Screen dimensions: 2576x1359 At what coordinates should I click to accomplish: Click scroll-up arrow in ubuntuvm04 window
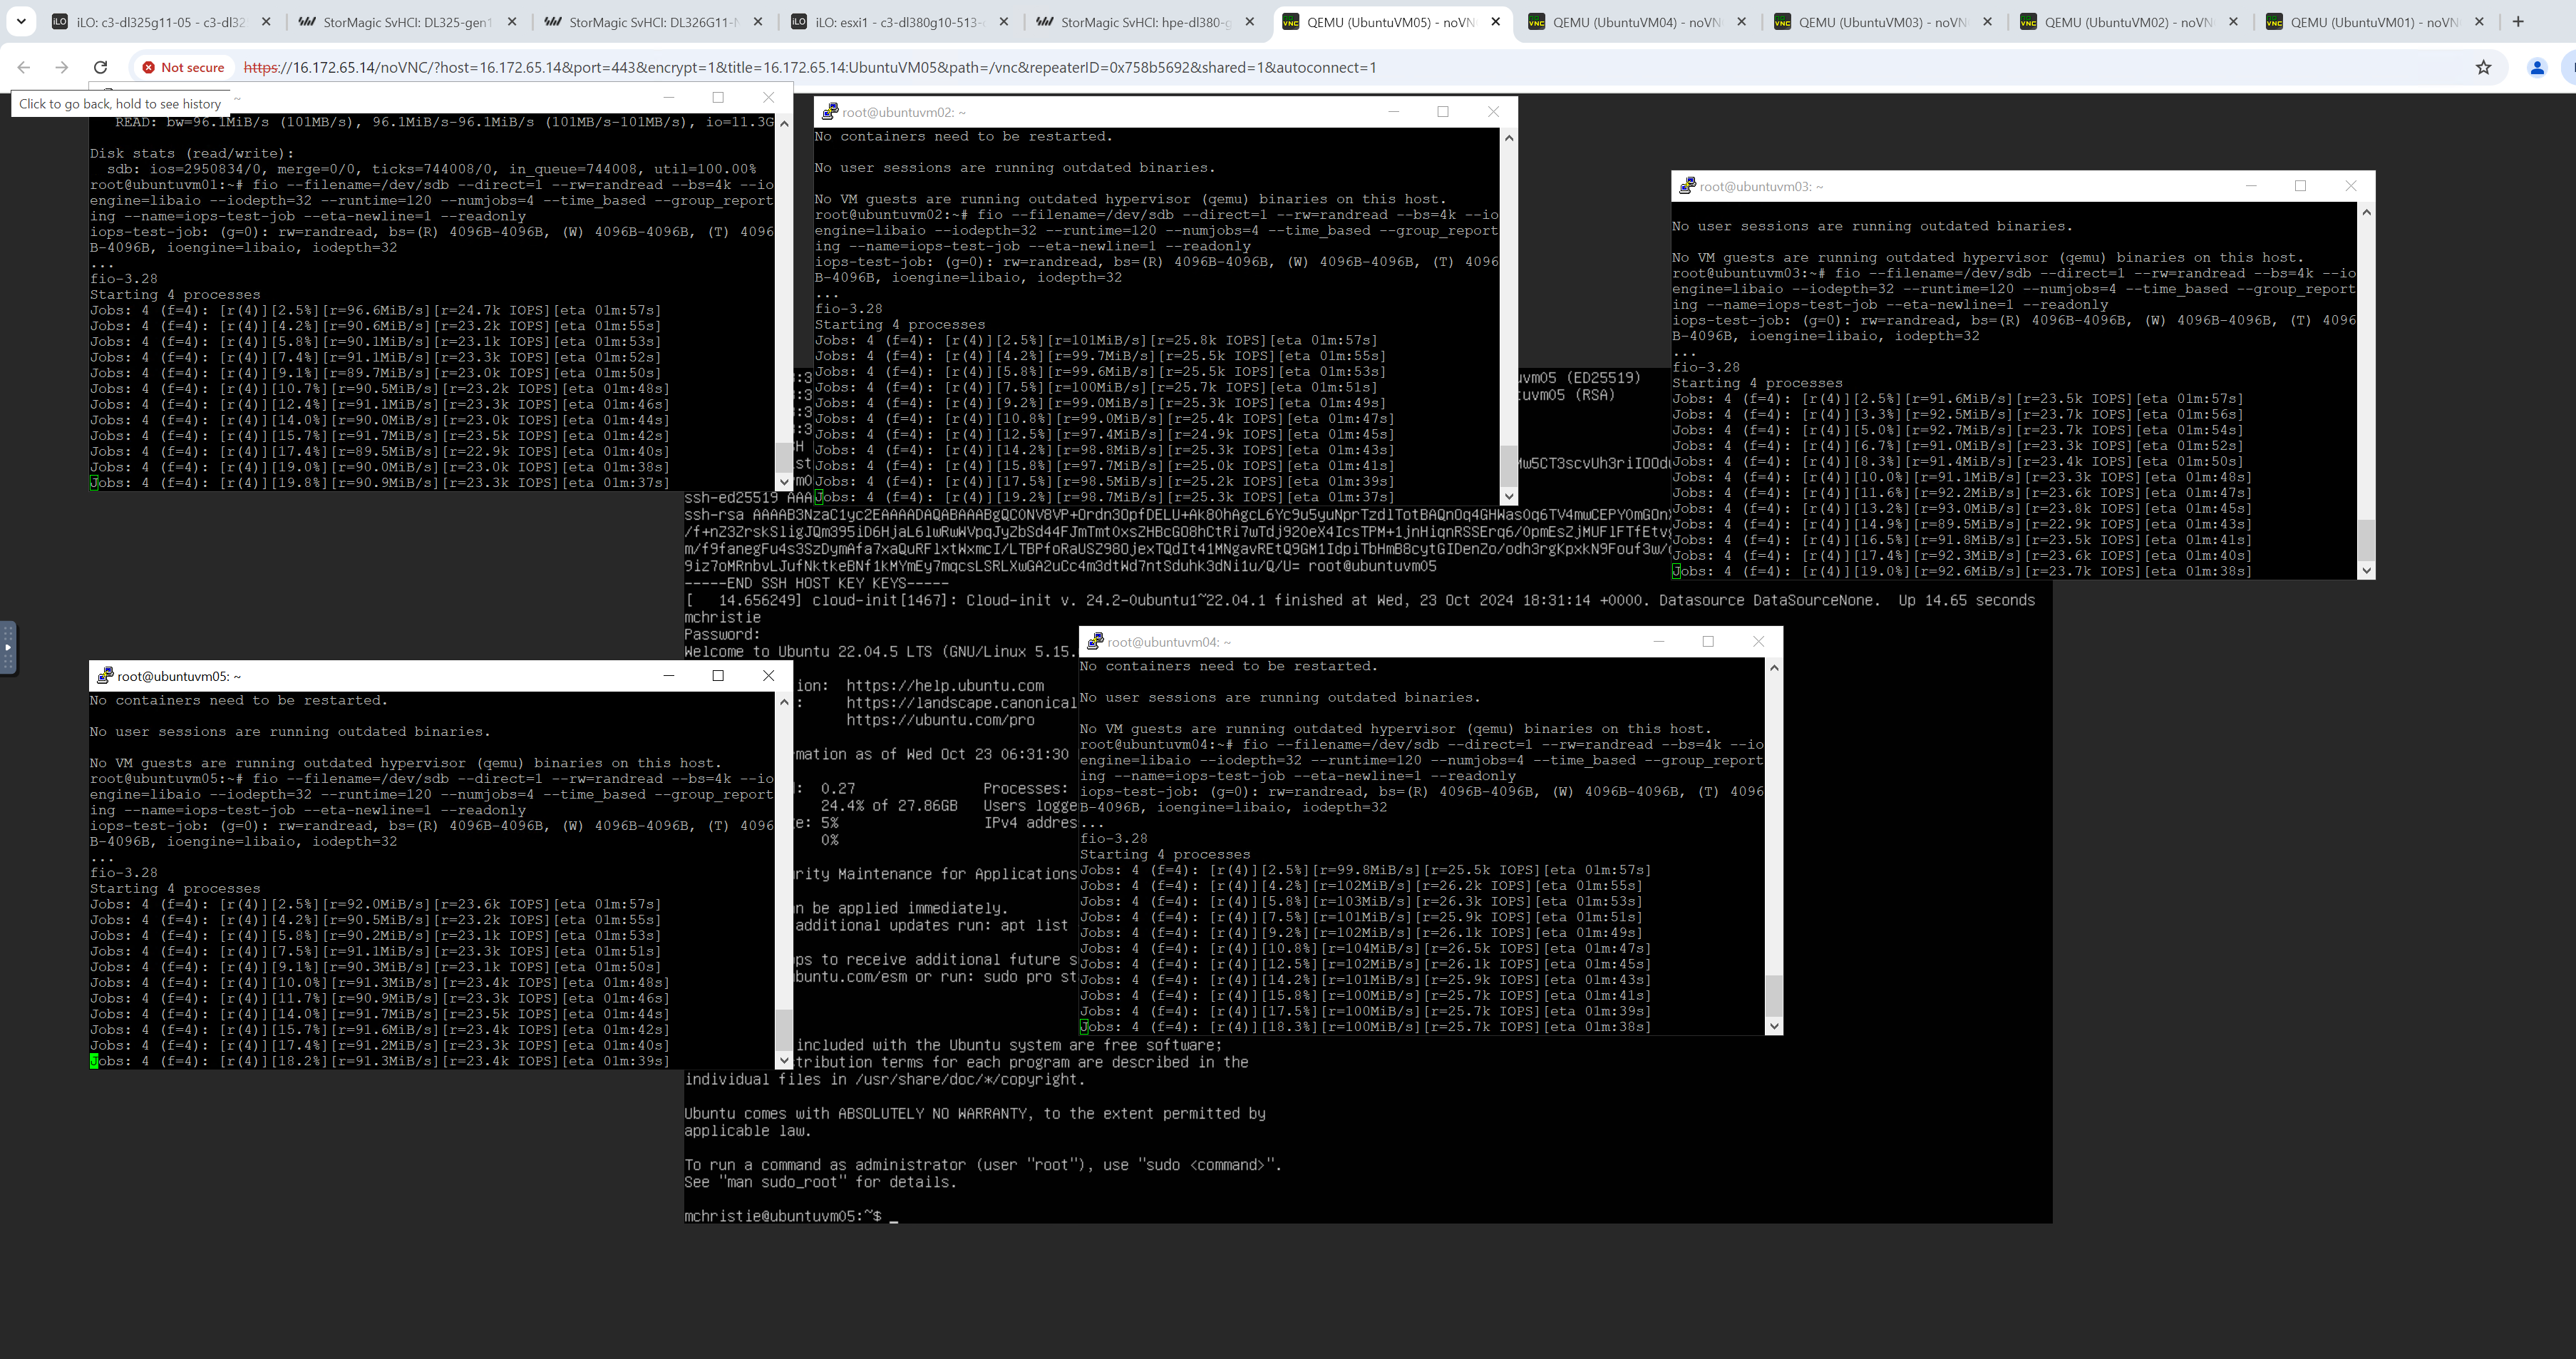[x=1774, y=667]
